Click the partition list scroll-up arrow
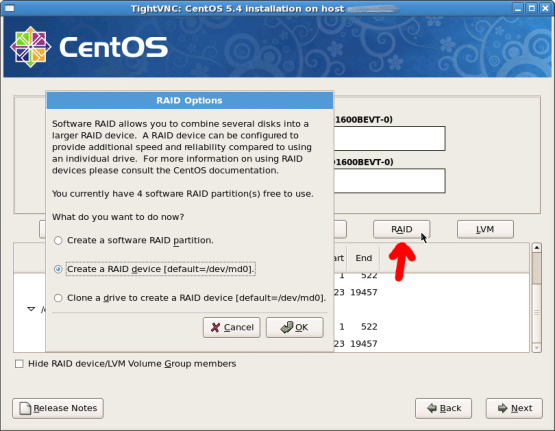Screen dimensions: 555x431 (x=537, y=248)
